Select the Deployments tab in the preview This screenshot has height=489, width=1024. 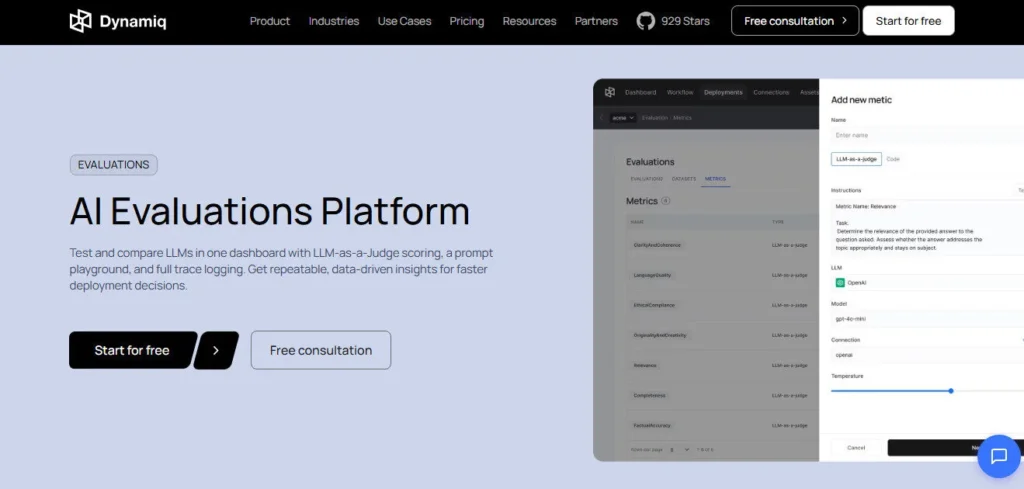coord(723,92)
